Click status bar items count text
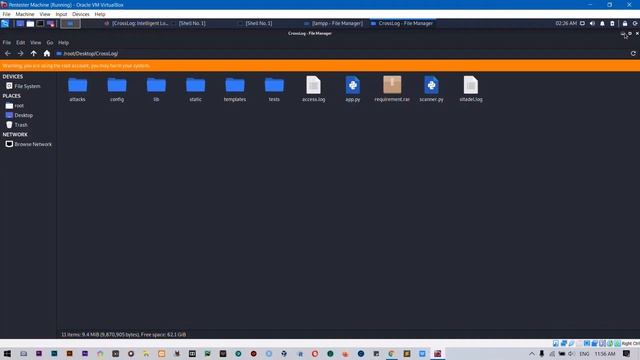Image resolution: width=640 pixels, height=360 pixels. point(124,335)
